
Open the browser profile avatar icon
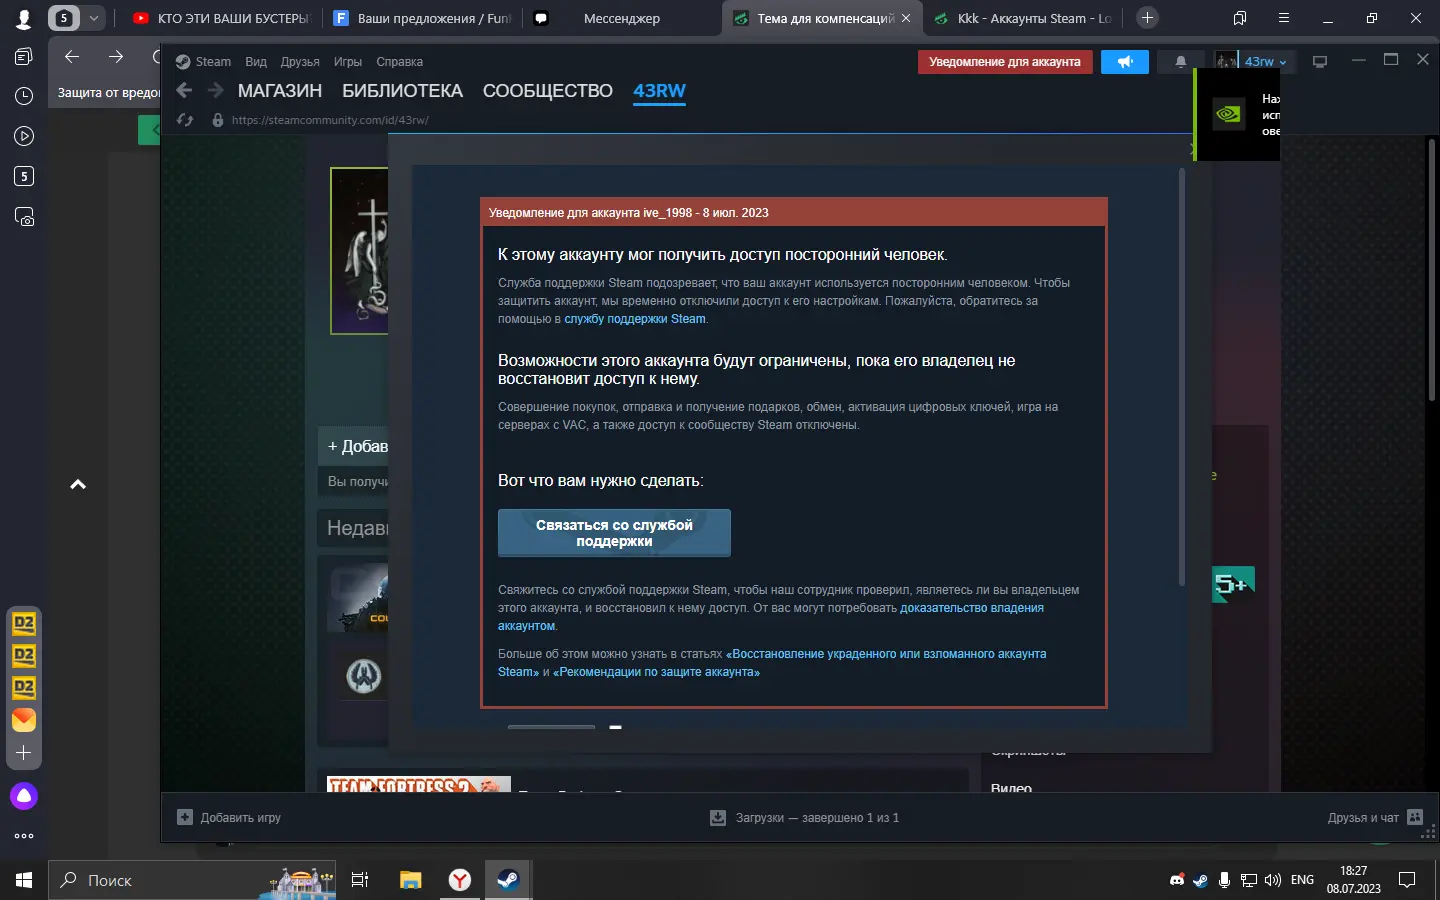click(x=24, y=18)
